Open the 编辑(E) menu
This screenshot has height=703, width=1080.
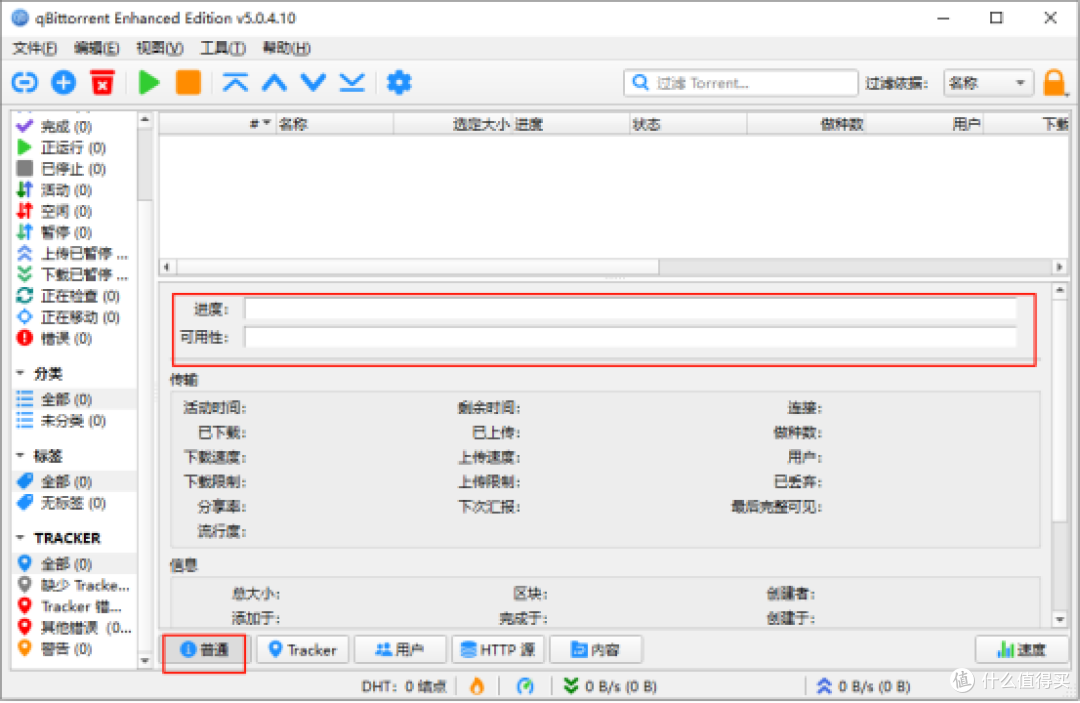coord(96,48)
